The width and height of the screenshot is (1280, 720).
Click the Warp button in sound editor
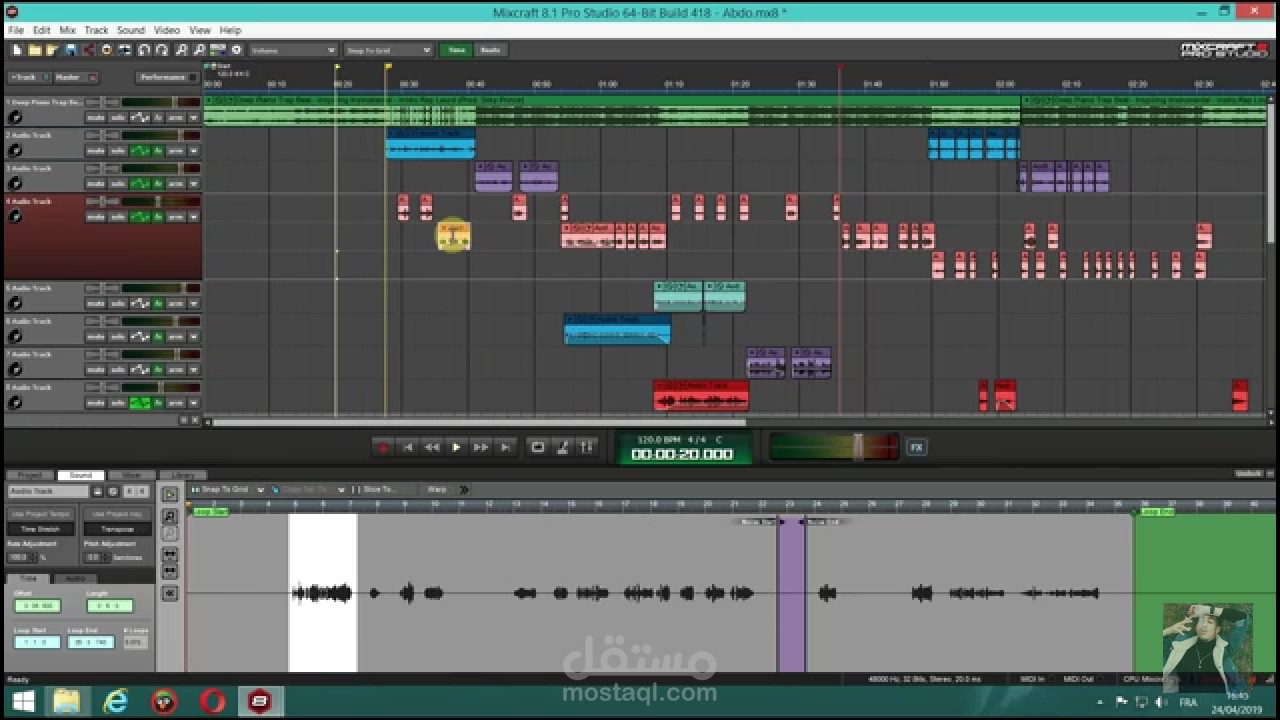[437, 490]
